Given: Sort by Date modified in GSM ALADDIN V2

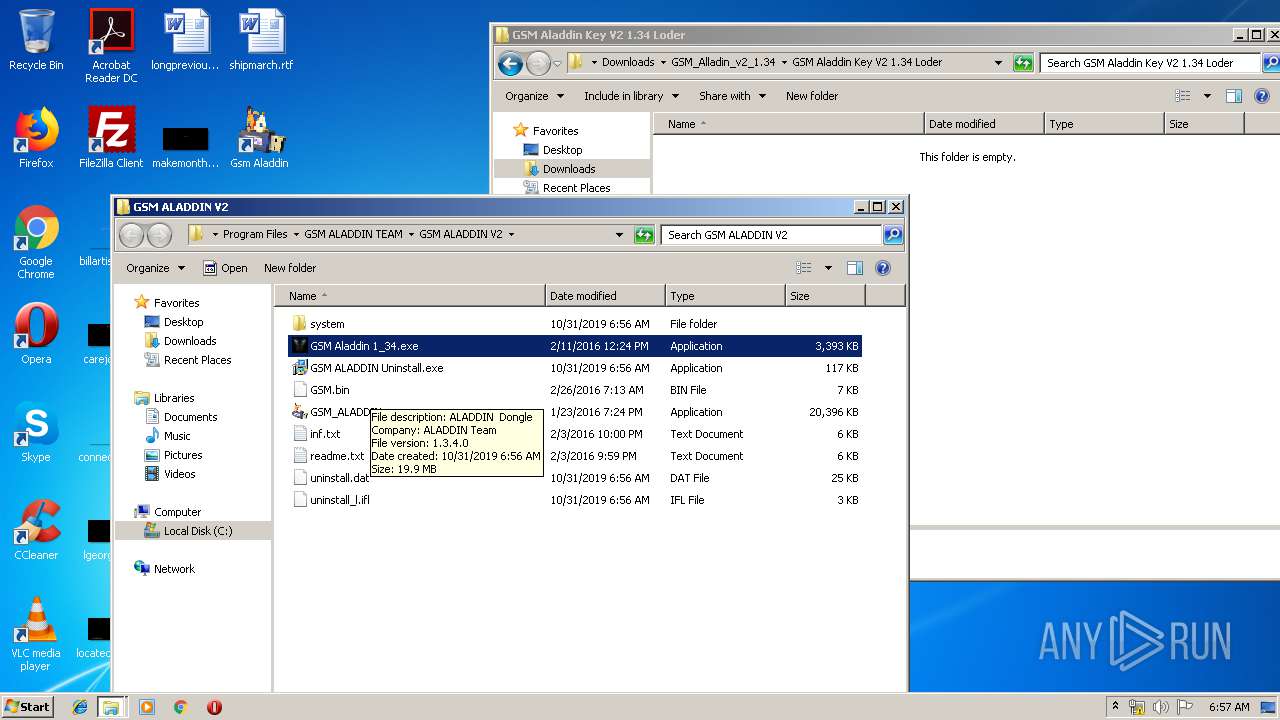Looking at the screenshot, I should click(605, 296).
